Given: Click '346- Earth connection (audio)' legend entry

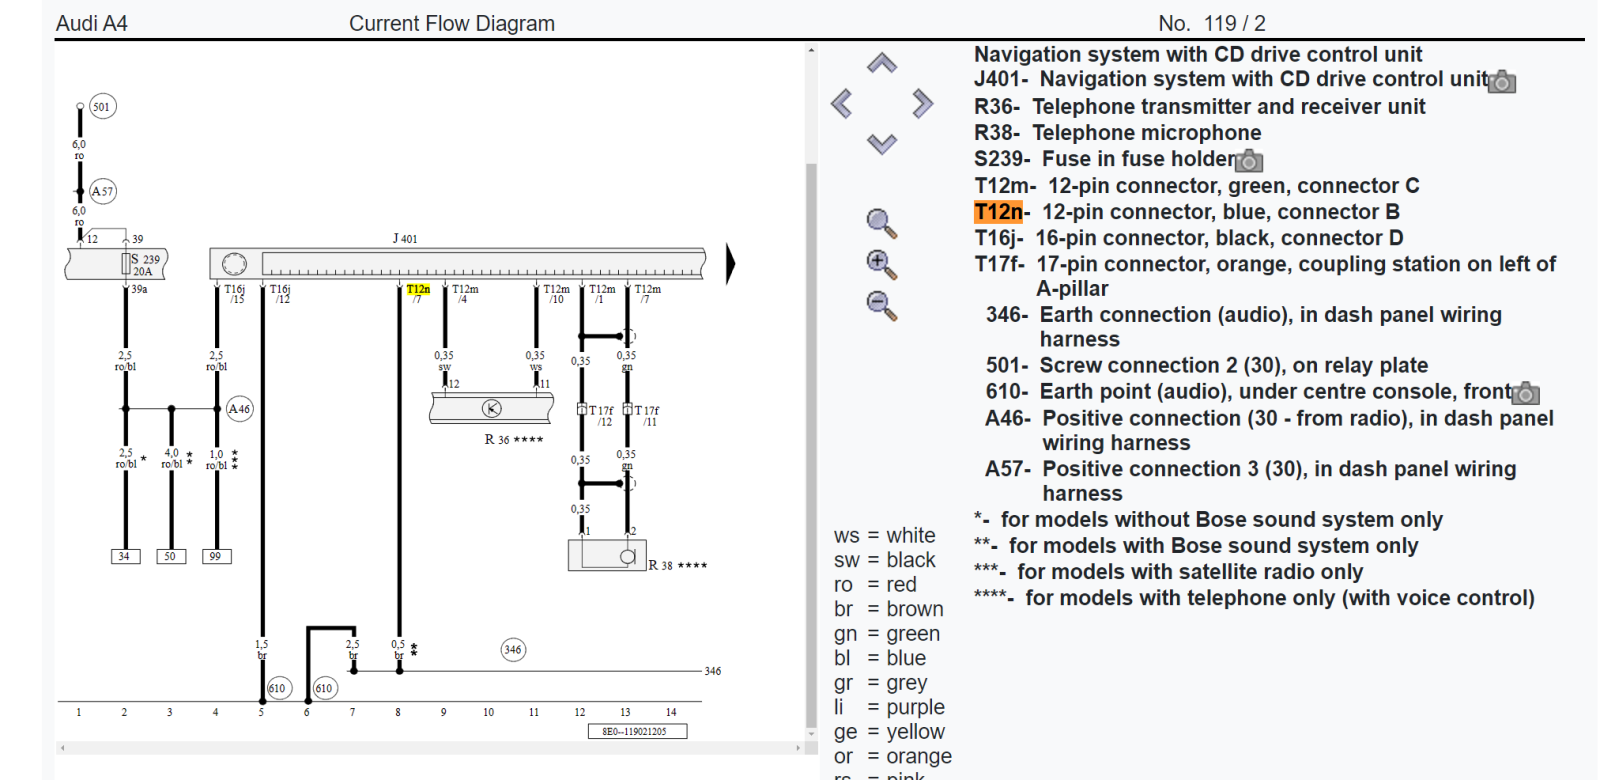Looking at the screenshot, I should [1244, 327].
